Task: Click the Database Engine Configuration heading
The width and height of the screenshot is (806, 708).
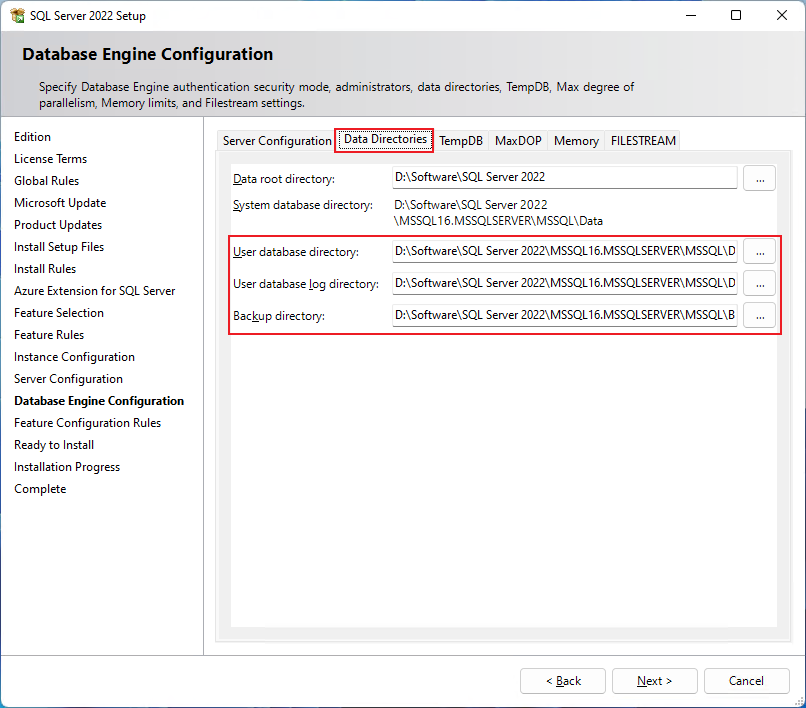Action: [148, 54]
